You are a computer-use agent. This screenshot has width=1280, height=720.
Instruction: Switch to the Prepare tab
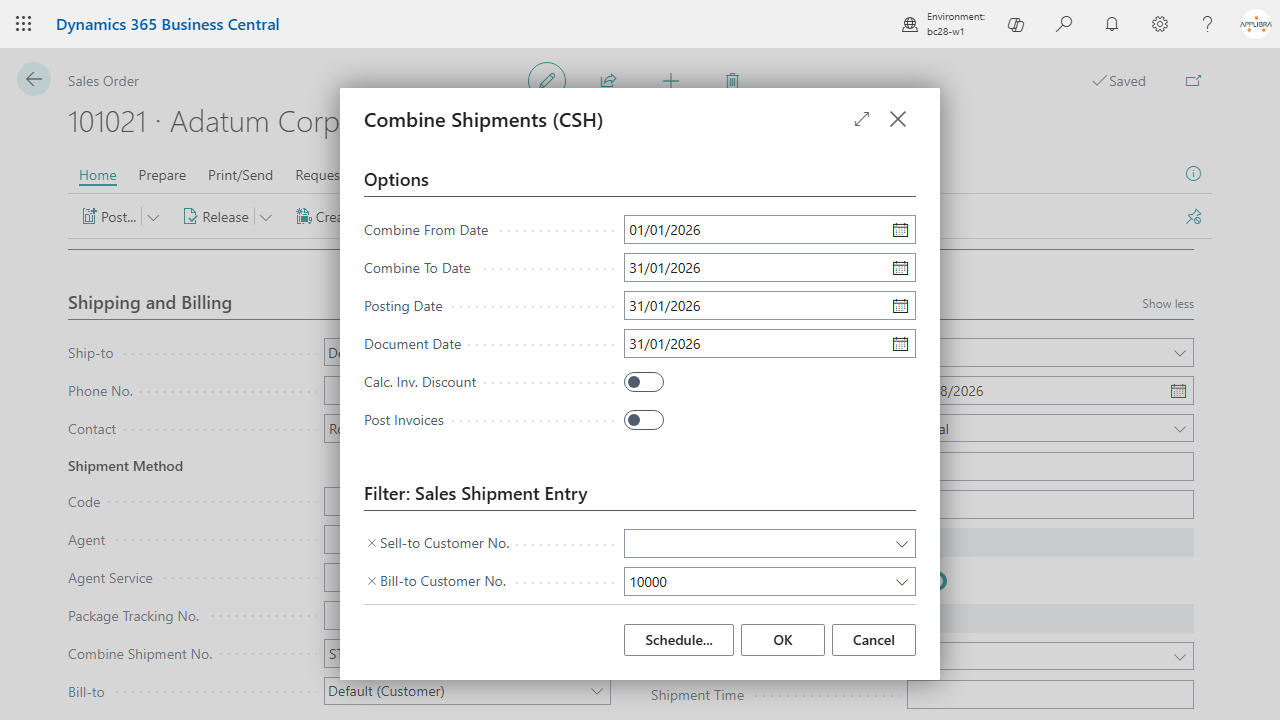(162, 175)
